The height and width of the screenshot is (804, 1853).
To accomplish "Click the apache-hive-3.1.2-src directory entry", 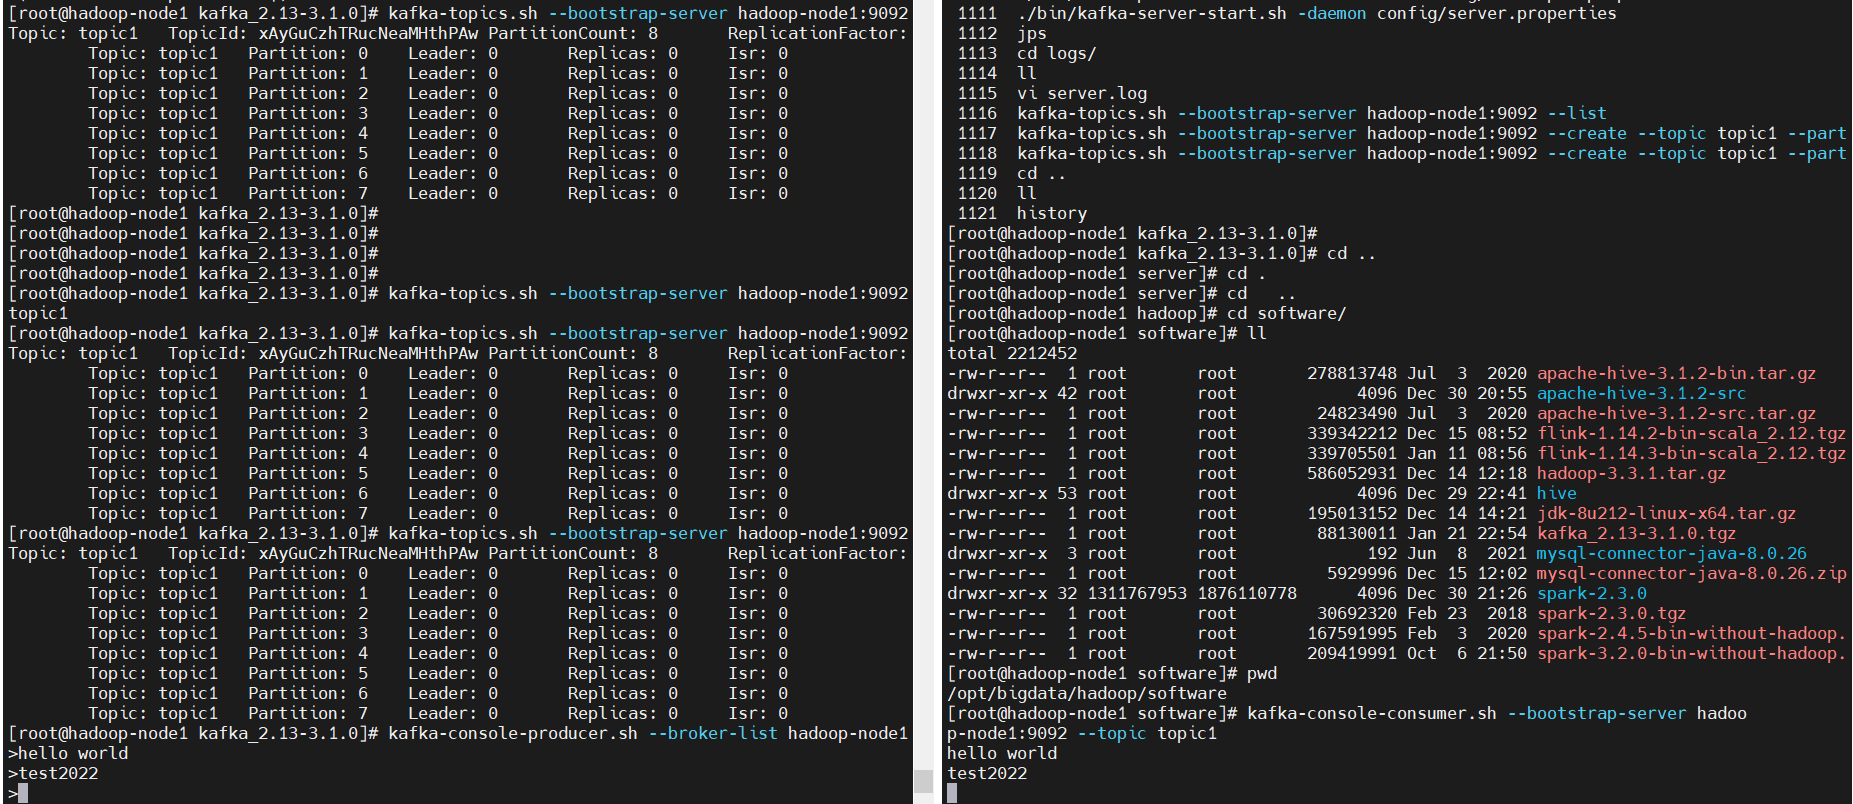I will (1641, 393).
